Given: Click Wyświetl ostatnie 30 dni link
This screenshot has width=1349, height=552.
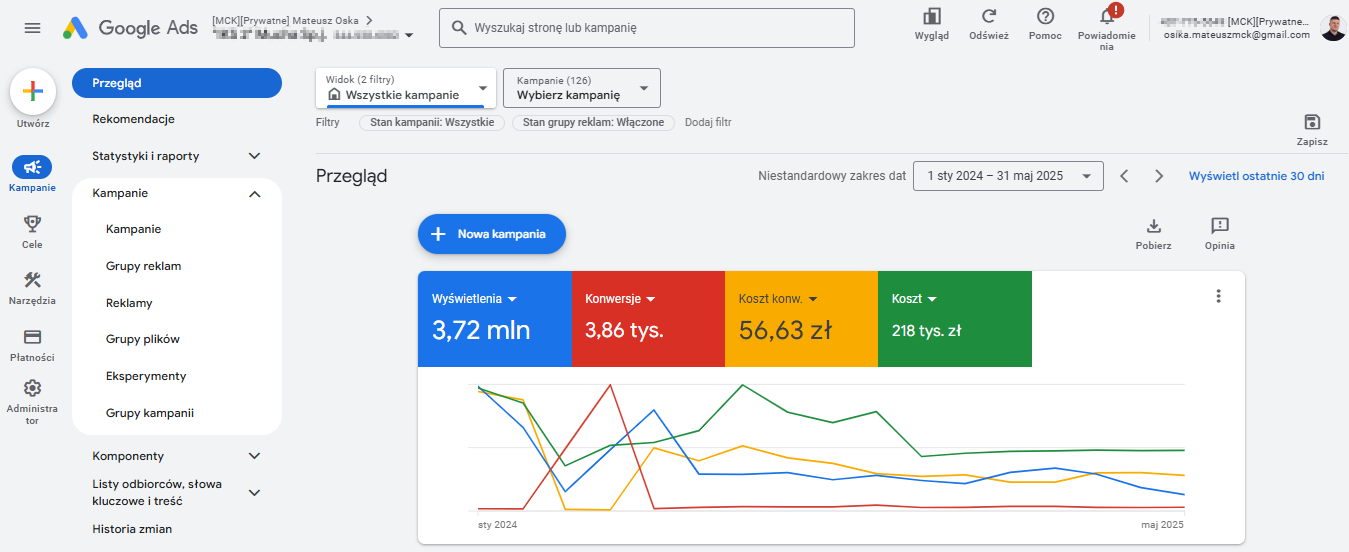Looking at the screenshot, I should pos(1256,176).
